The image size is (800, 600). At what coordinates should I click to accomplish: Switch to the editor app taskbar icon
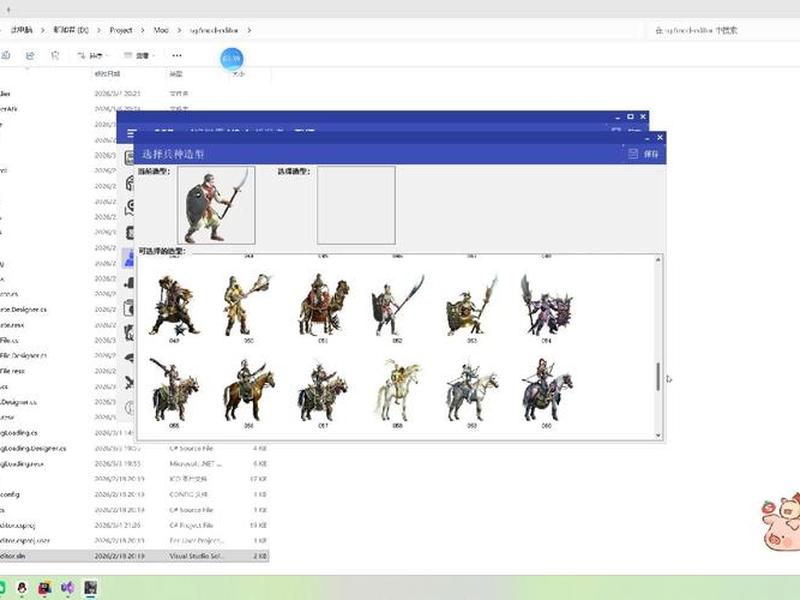(x=90, y=588)
